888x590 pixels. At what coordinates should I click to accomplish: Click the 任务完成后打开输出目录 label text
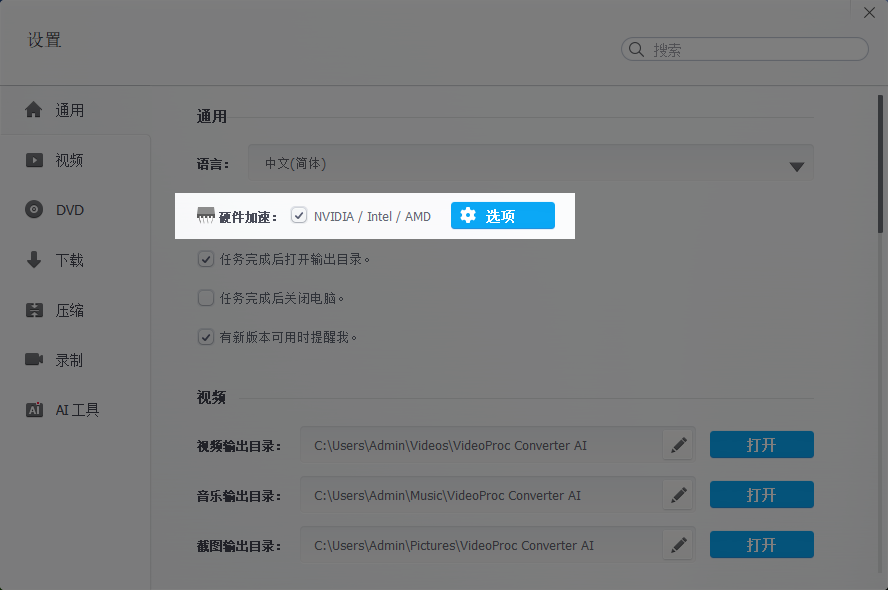coord(294,259)
